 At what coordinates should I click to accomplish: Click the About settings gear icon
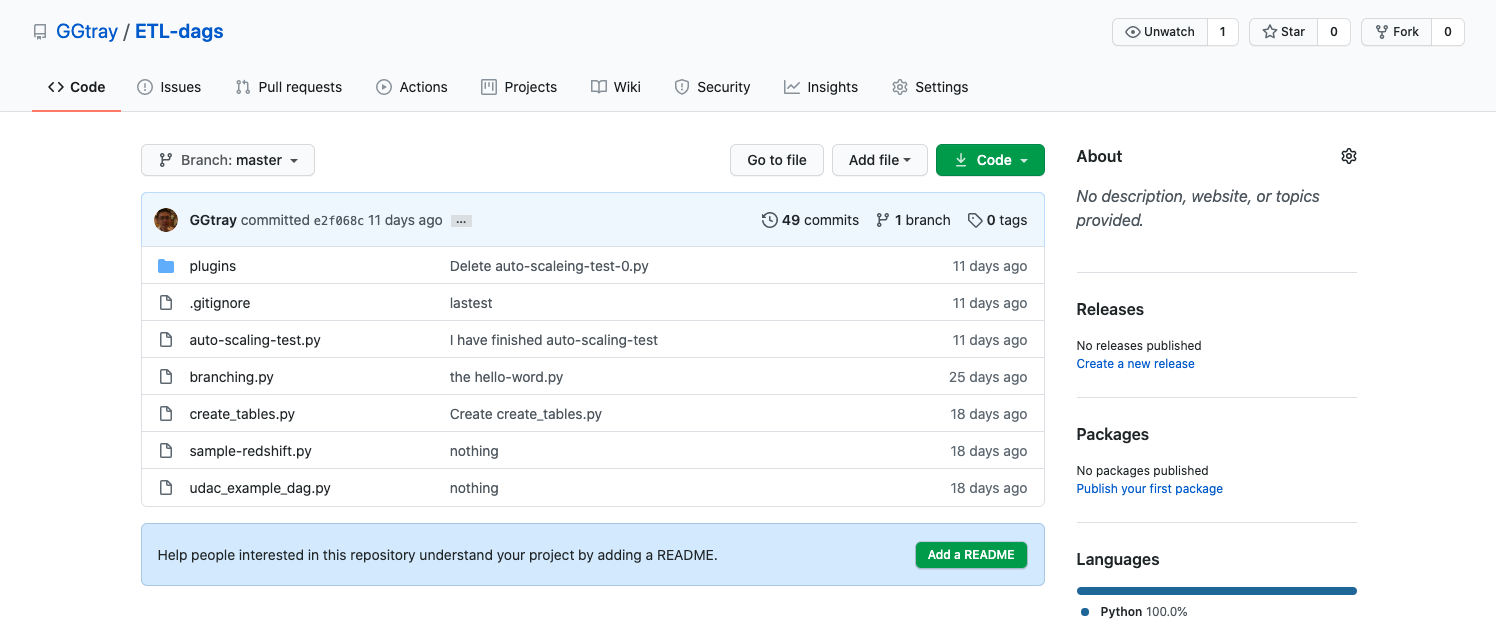point(1349,156)
